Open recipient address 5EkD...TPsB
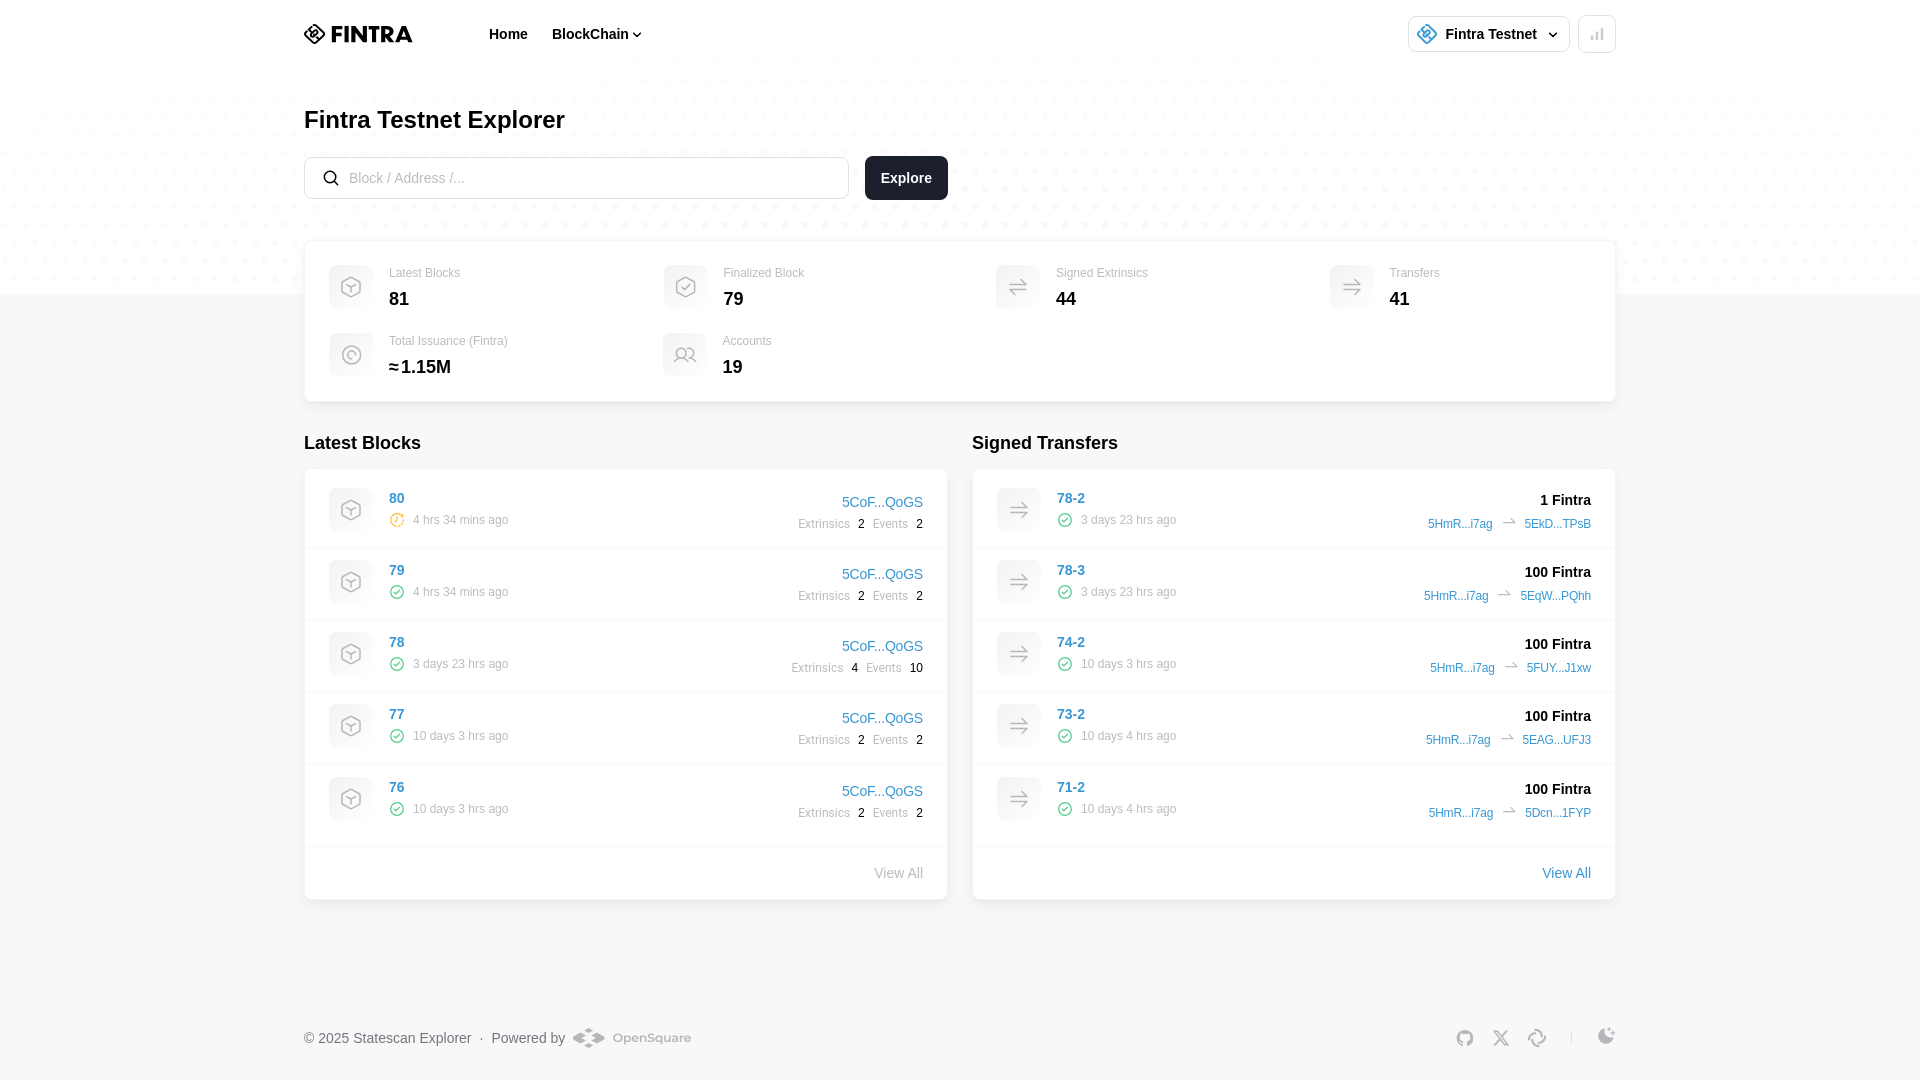Viewport: 1920px width, 1080px height. click(x=1557, y=524)
